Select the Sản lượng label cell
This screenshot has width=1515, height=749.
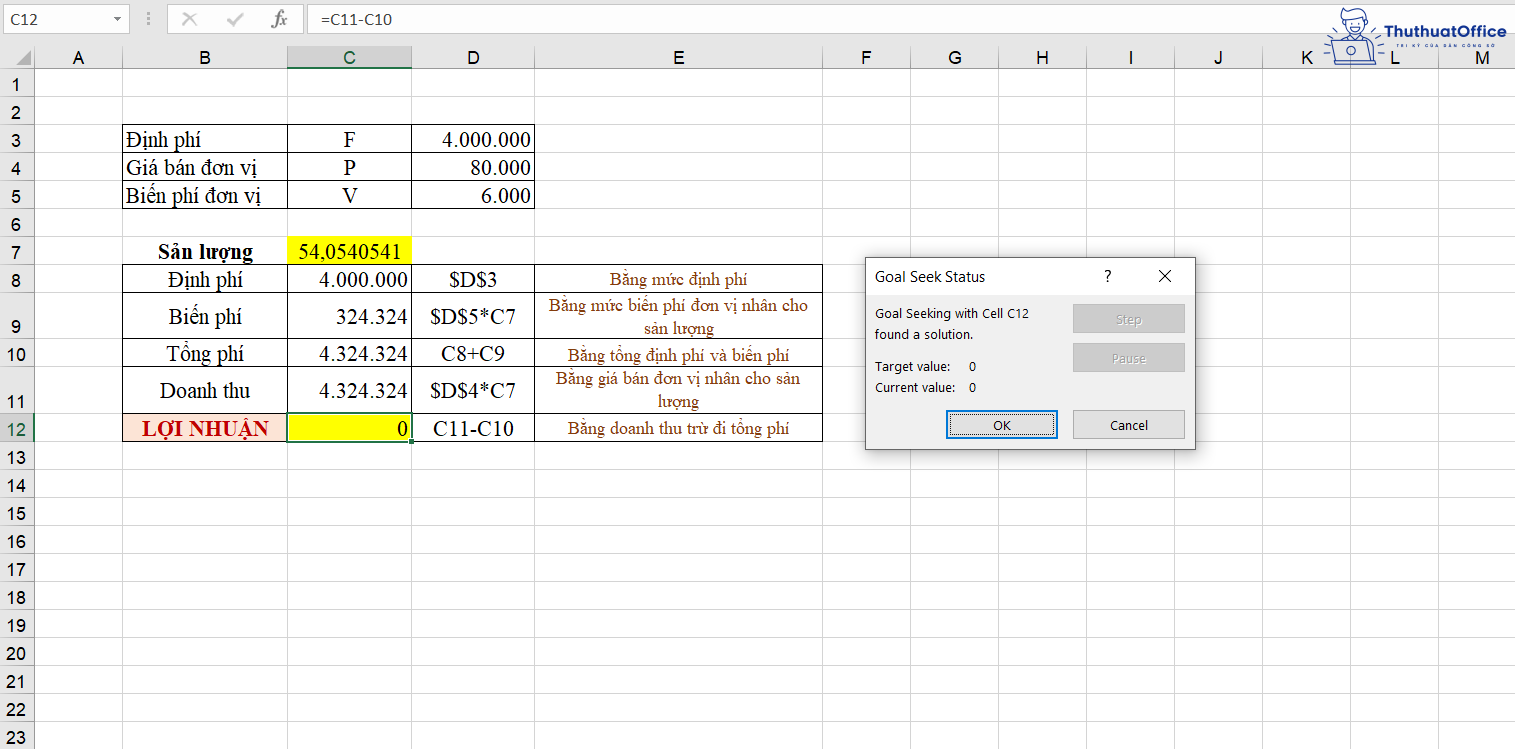(x=204, y=251)
